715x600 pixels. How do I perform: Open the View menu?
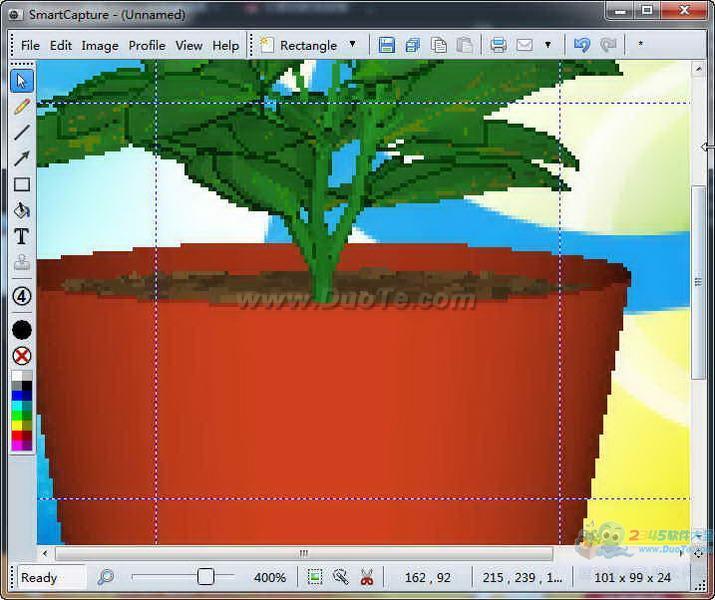click(x=189, y=46)
